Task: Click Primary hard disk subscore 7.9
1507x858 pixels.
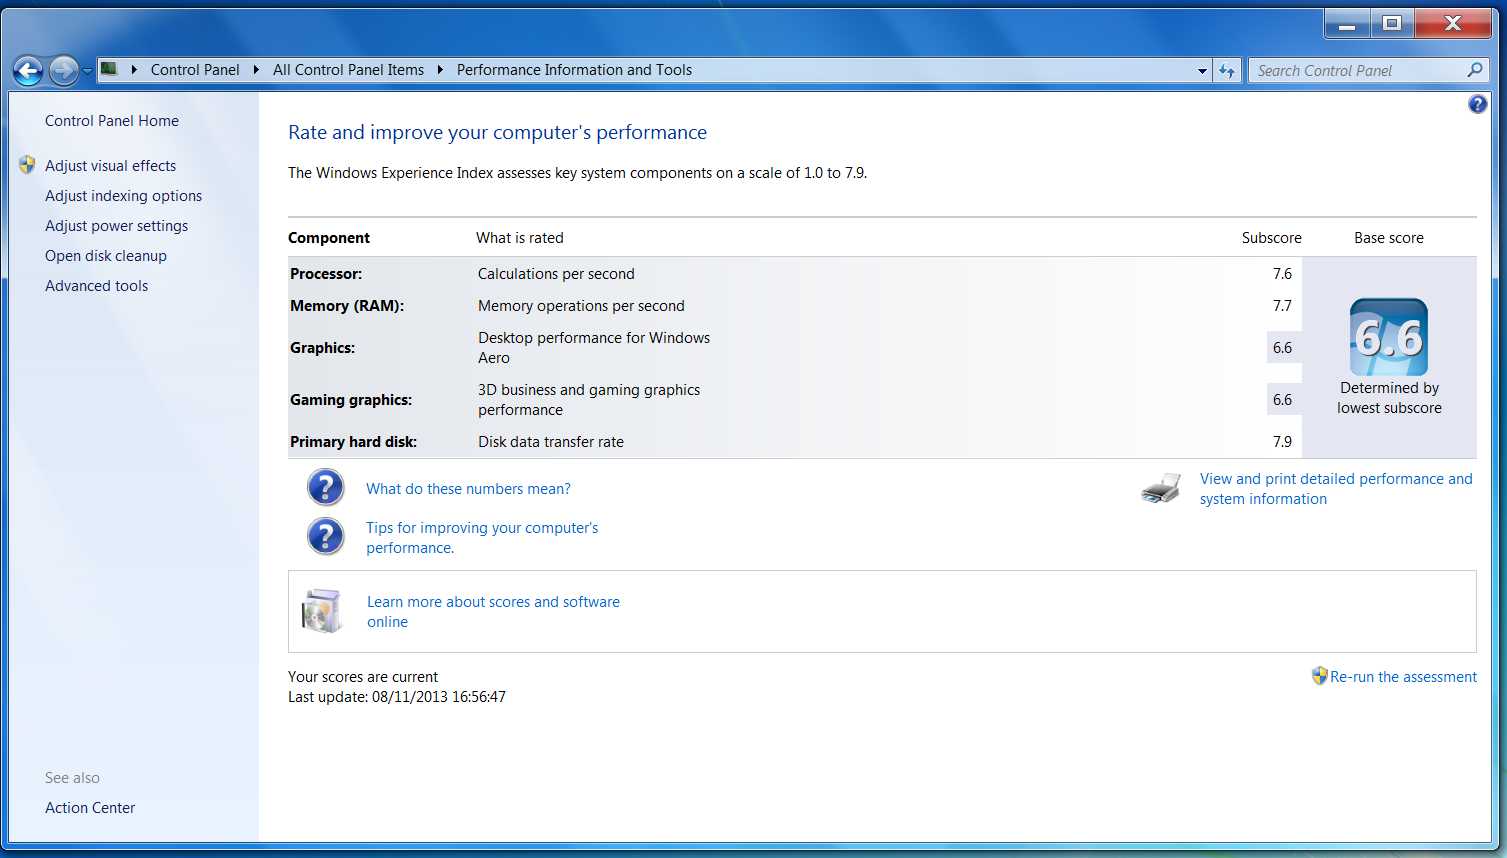Action: pos(1282,442)
